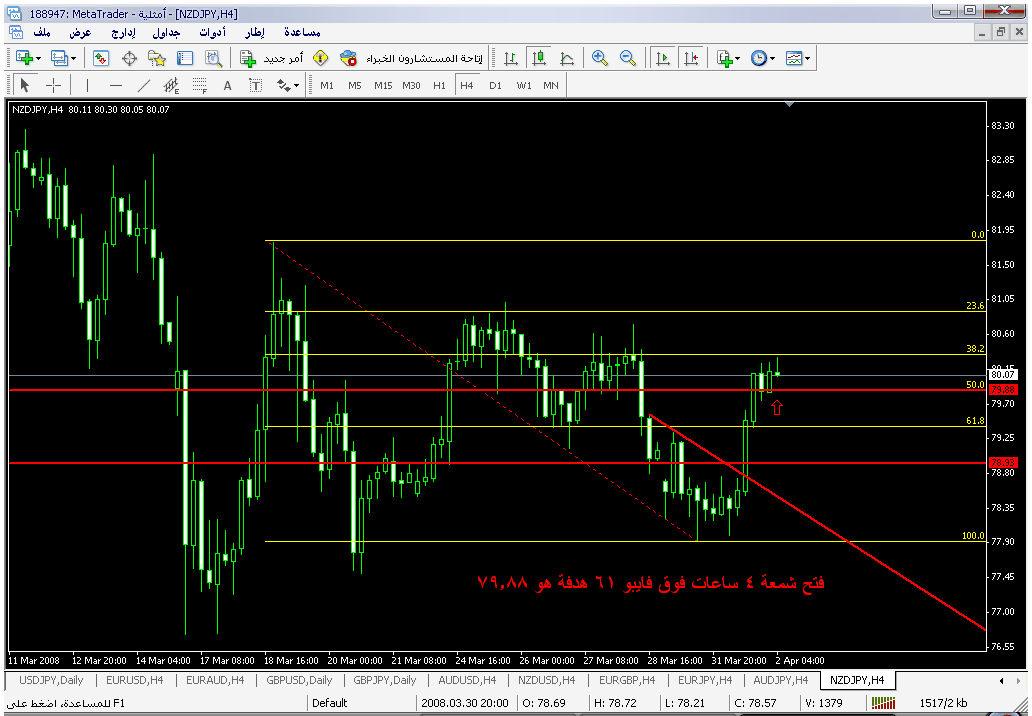
Task: Click the connection status 1517/2 kb indicator
Action: [x=943, y=703]
